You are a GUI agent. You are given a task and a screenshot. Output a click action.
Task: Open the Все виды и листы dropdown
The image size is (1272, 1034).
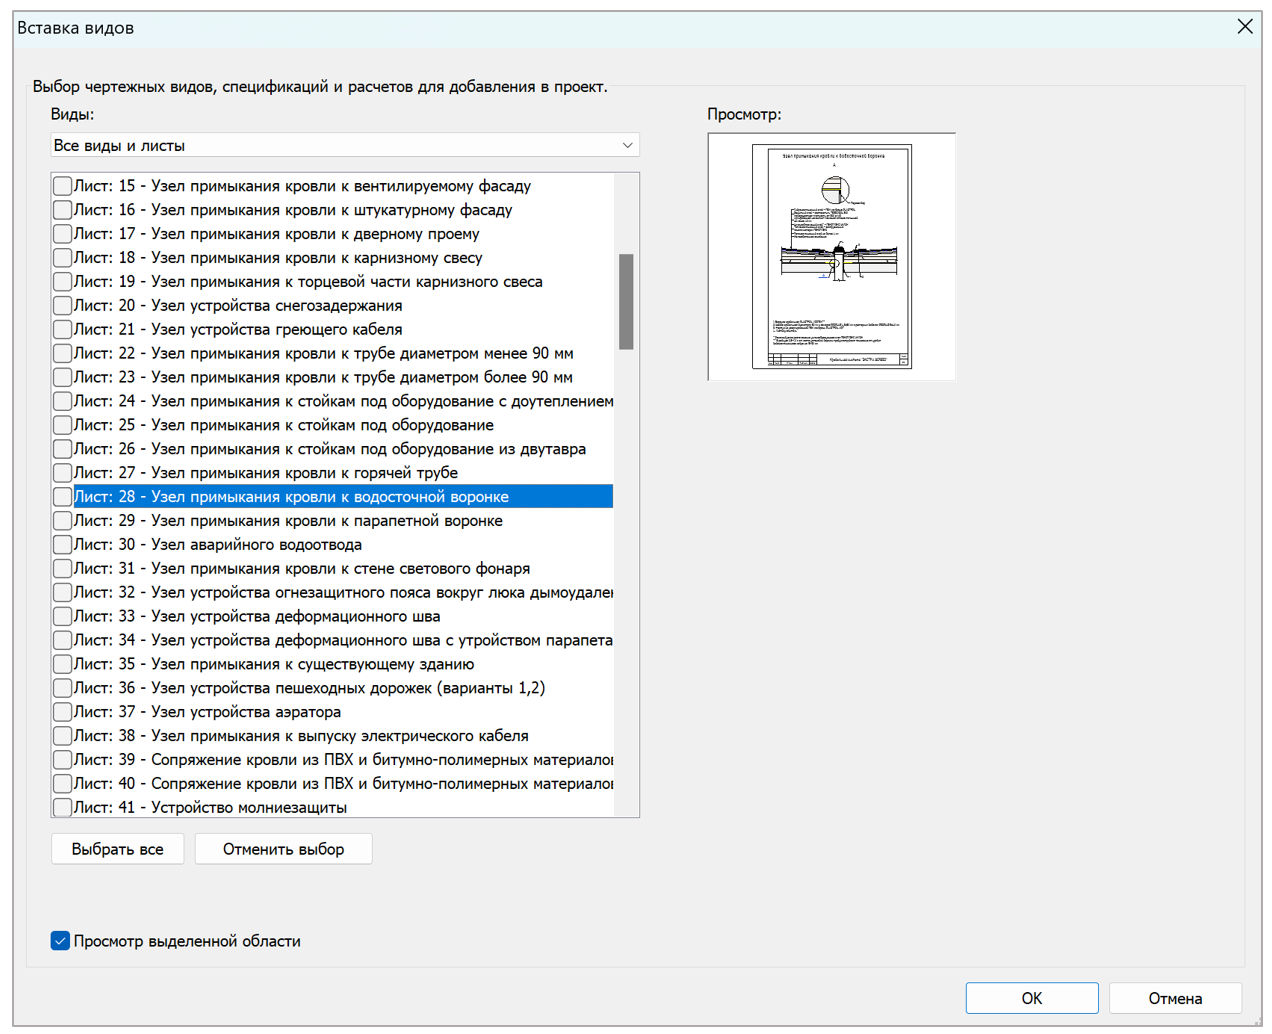345,145
